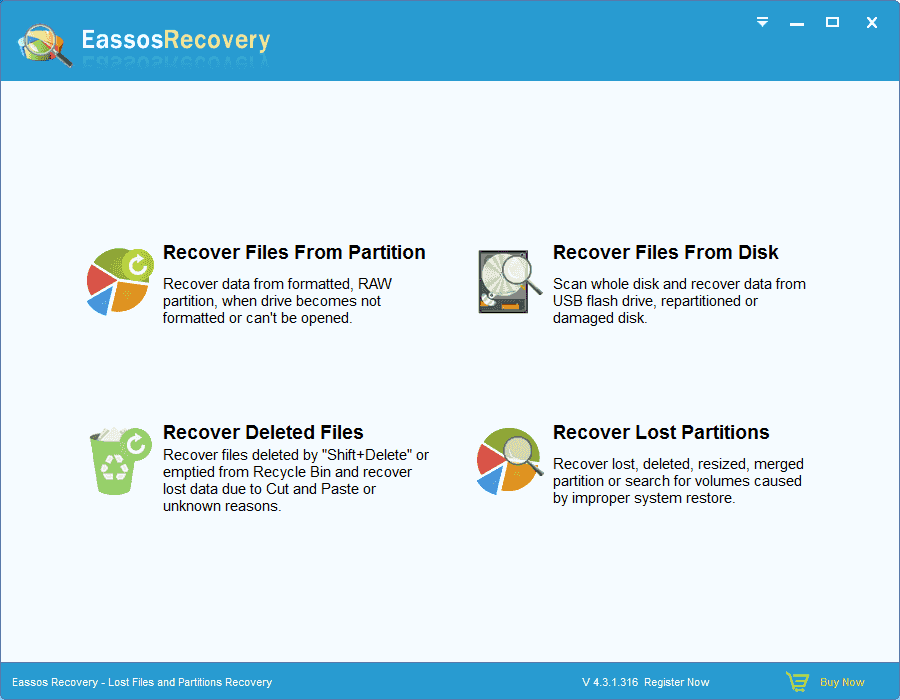Viewport: 900px width, 700px height.
Task: Click the description 'Recover files deleted by Shift+Delete'
Action: click(296, 480)
